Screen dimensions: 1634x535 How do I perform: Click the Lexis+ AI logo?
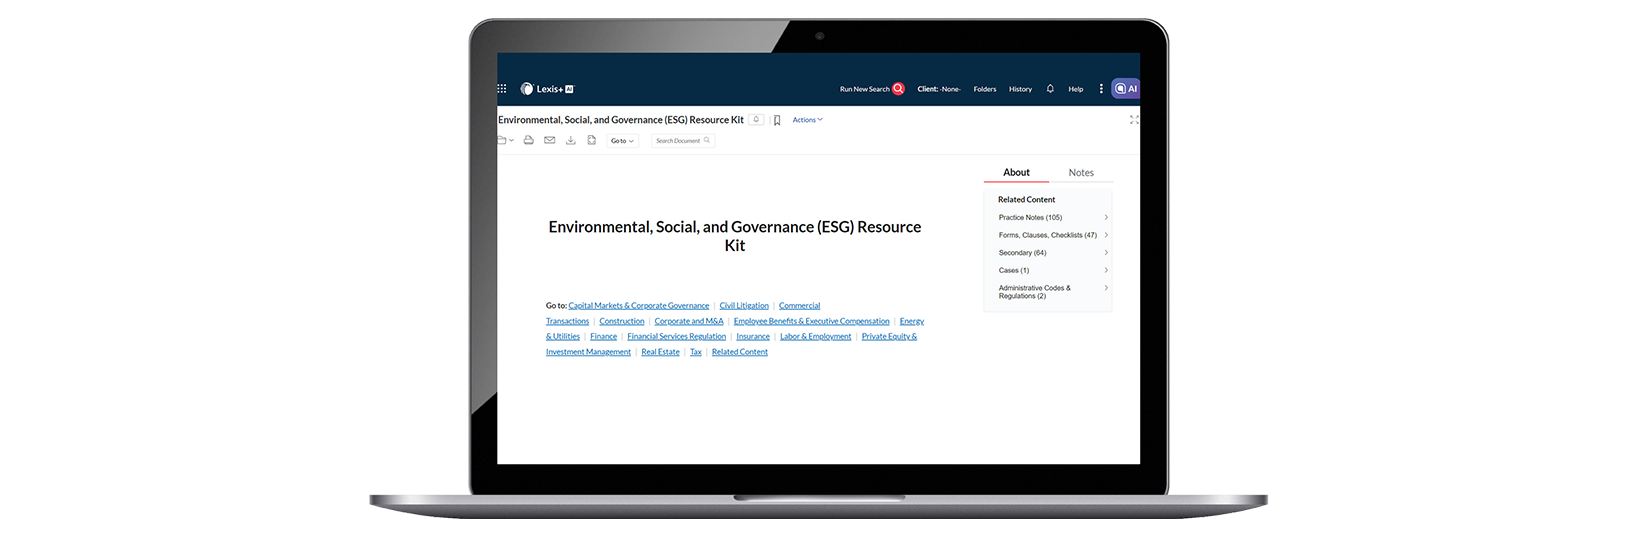tap(547, 89)
